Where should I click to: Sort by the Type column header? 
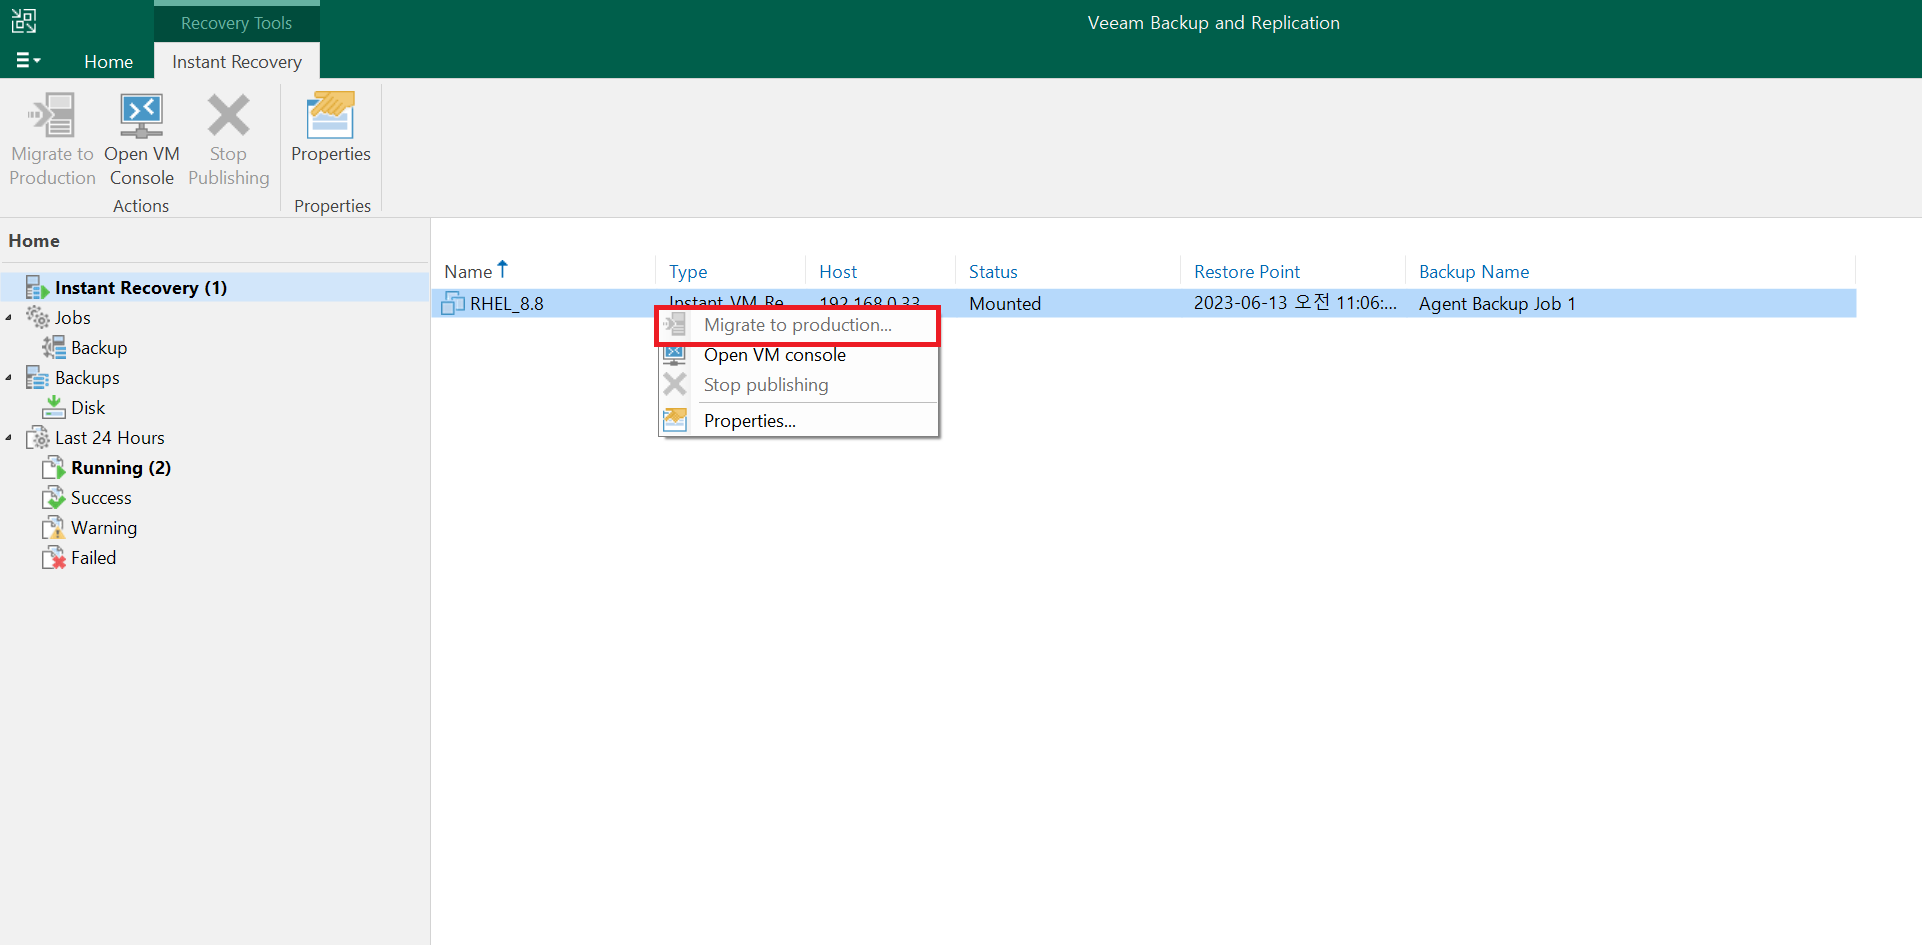pos(688,272)
